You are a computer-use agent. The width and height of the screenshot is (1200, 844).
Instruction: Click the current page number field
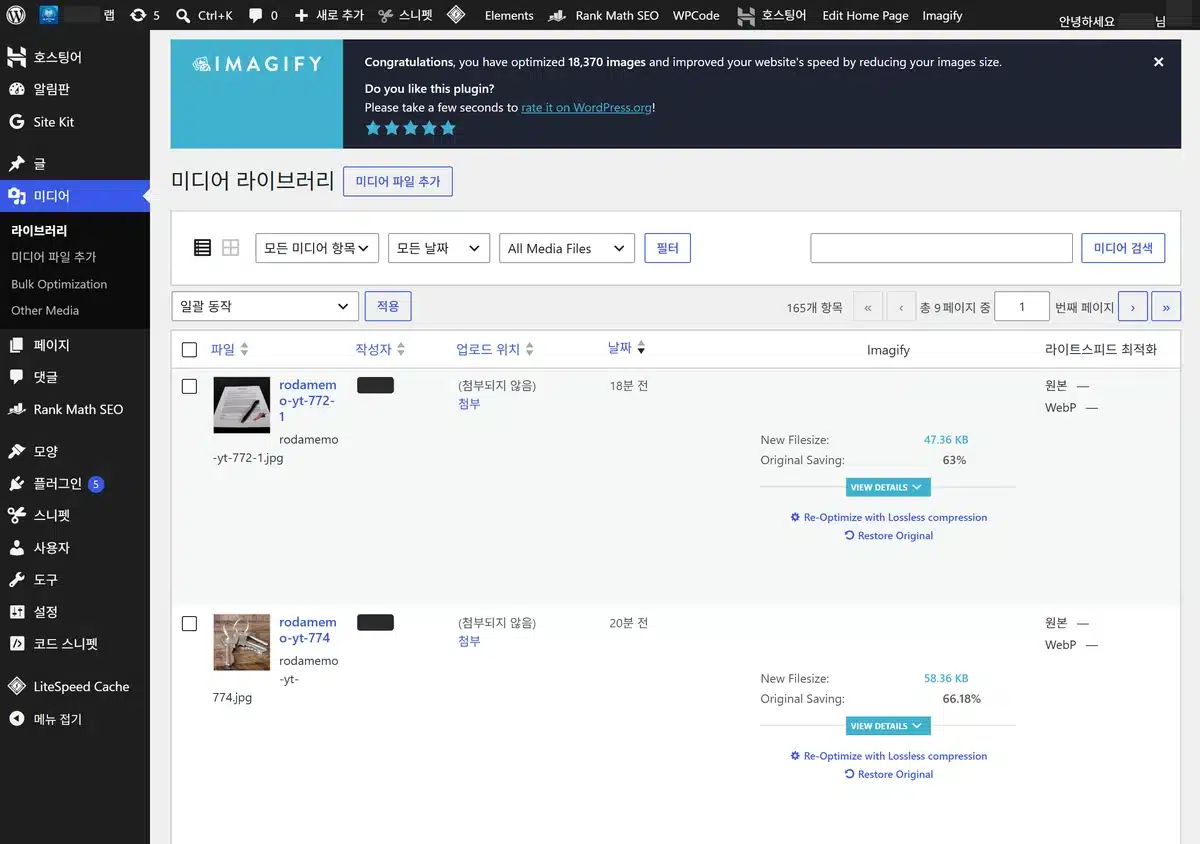point(1022,307)
